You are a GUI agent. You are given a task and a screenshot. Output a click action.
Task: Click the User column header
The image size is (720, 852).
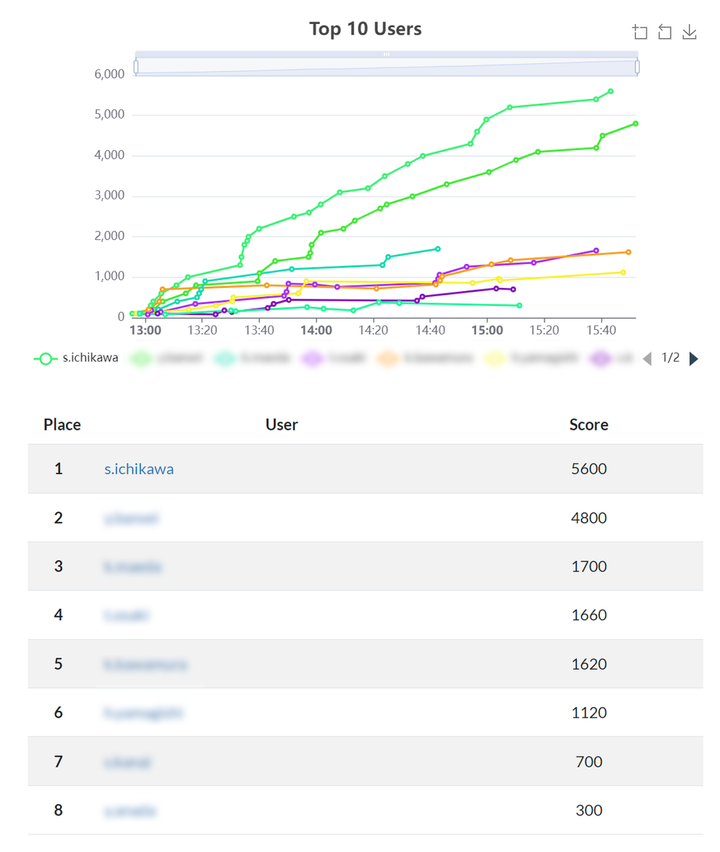point(281,424)
